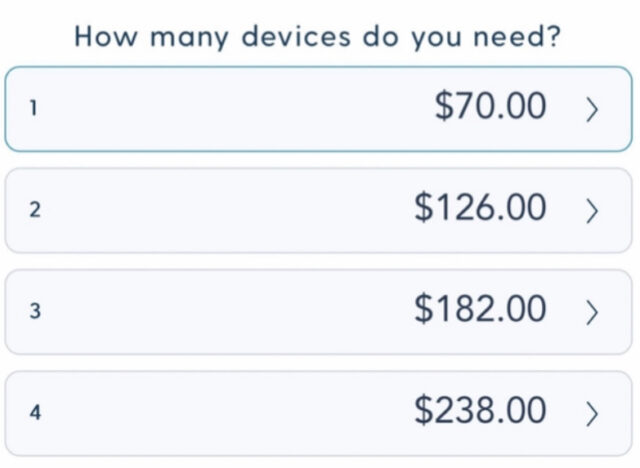This screenshot has width=640, height=468.
Task: Click the number 2 label
Action: pyautogui.click(x=35, y=210)
